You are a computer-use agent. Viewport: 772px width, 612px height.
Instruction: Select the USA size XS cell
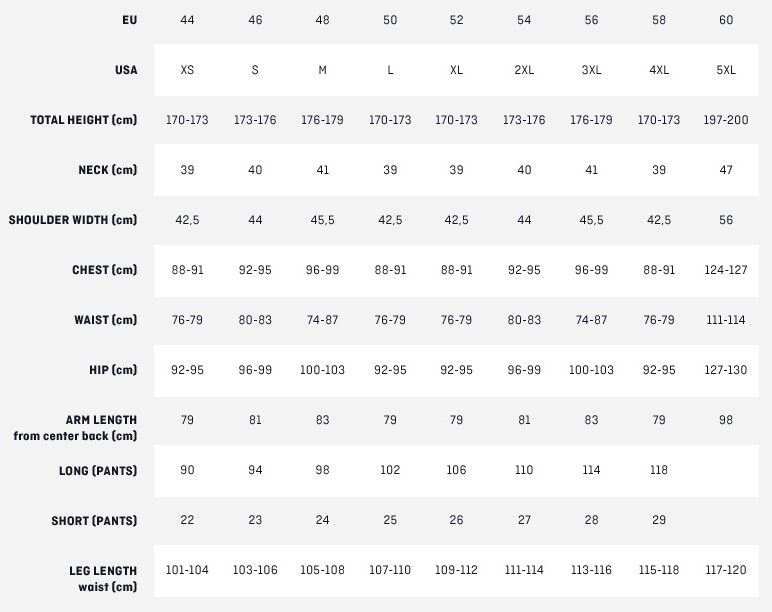click(187, 70)
